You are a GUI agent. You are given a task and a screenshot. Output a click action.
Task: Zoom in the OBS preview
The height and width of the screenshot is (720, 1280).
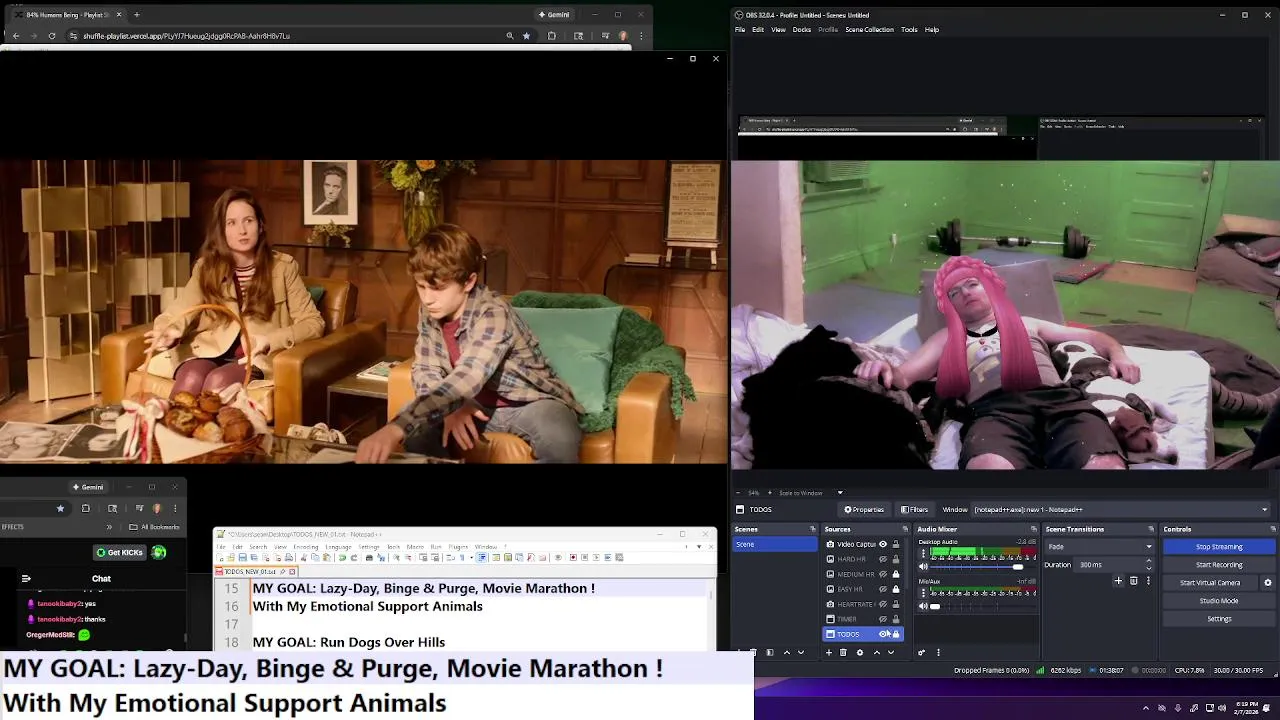[770, 493]
